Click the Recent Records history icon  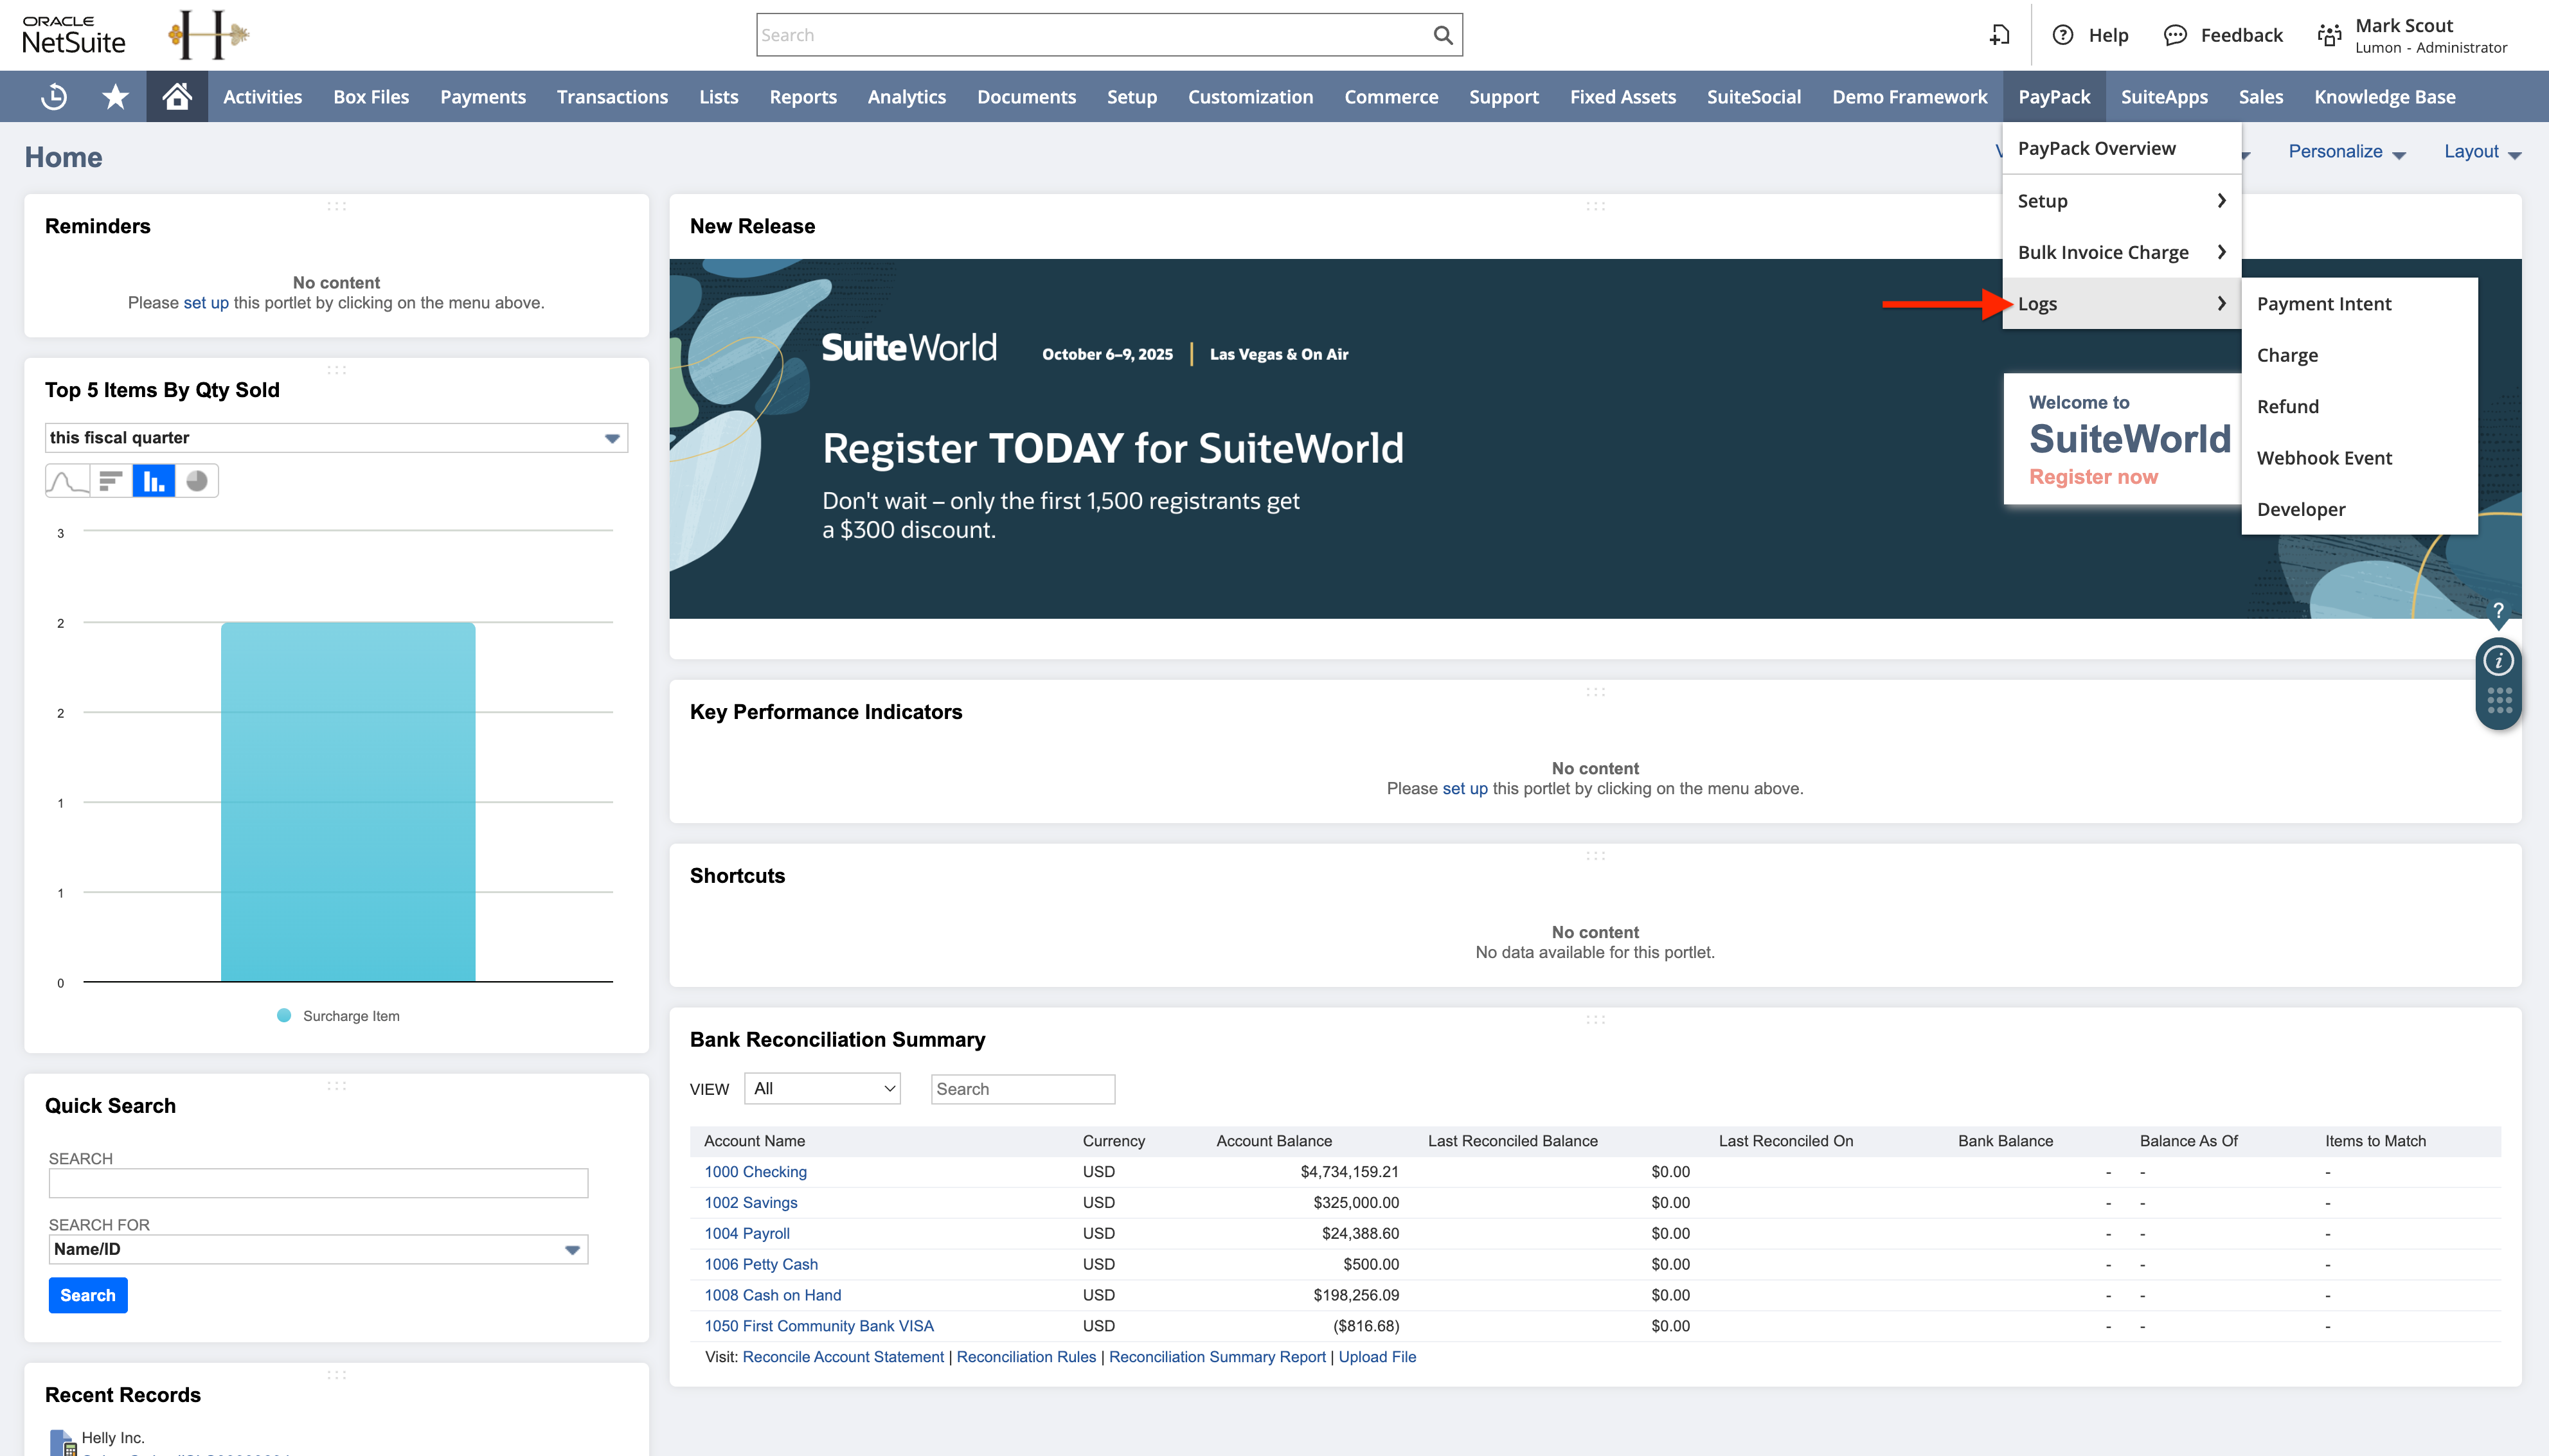tap(54, 97)
